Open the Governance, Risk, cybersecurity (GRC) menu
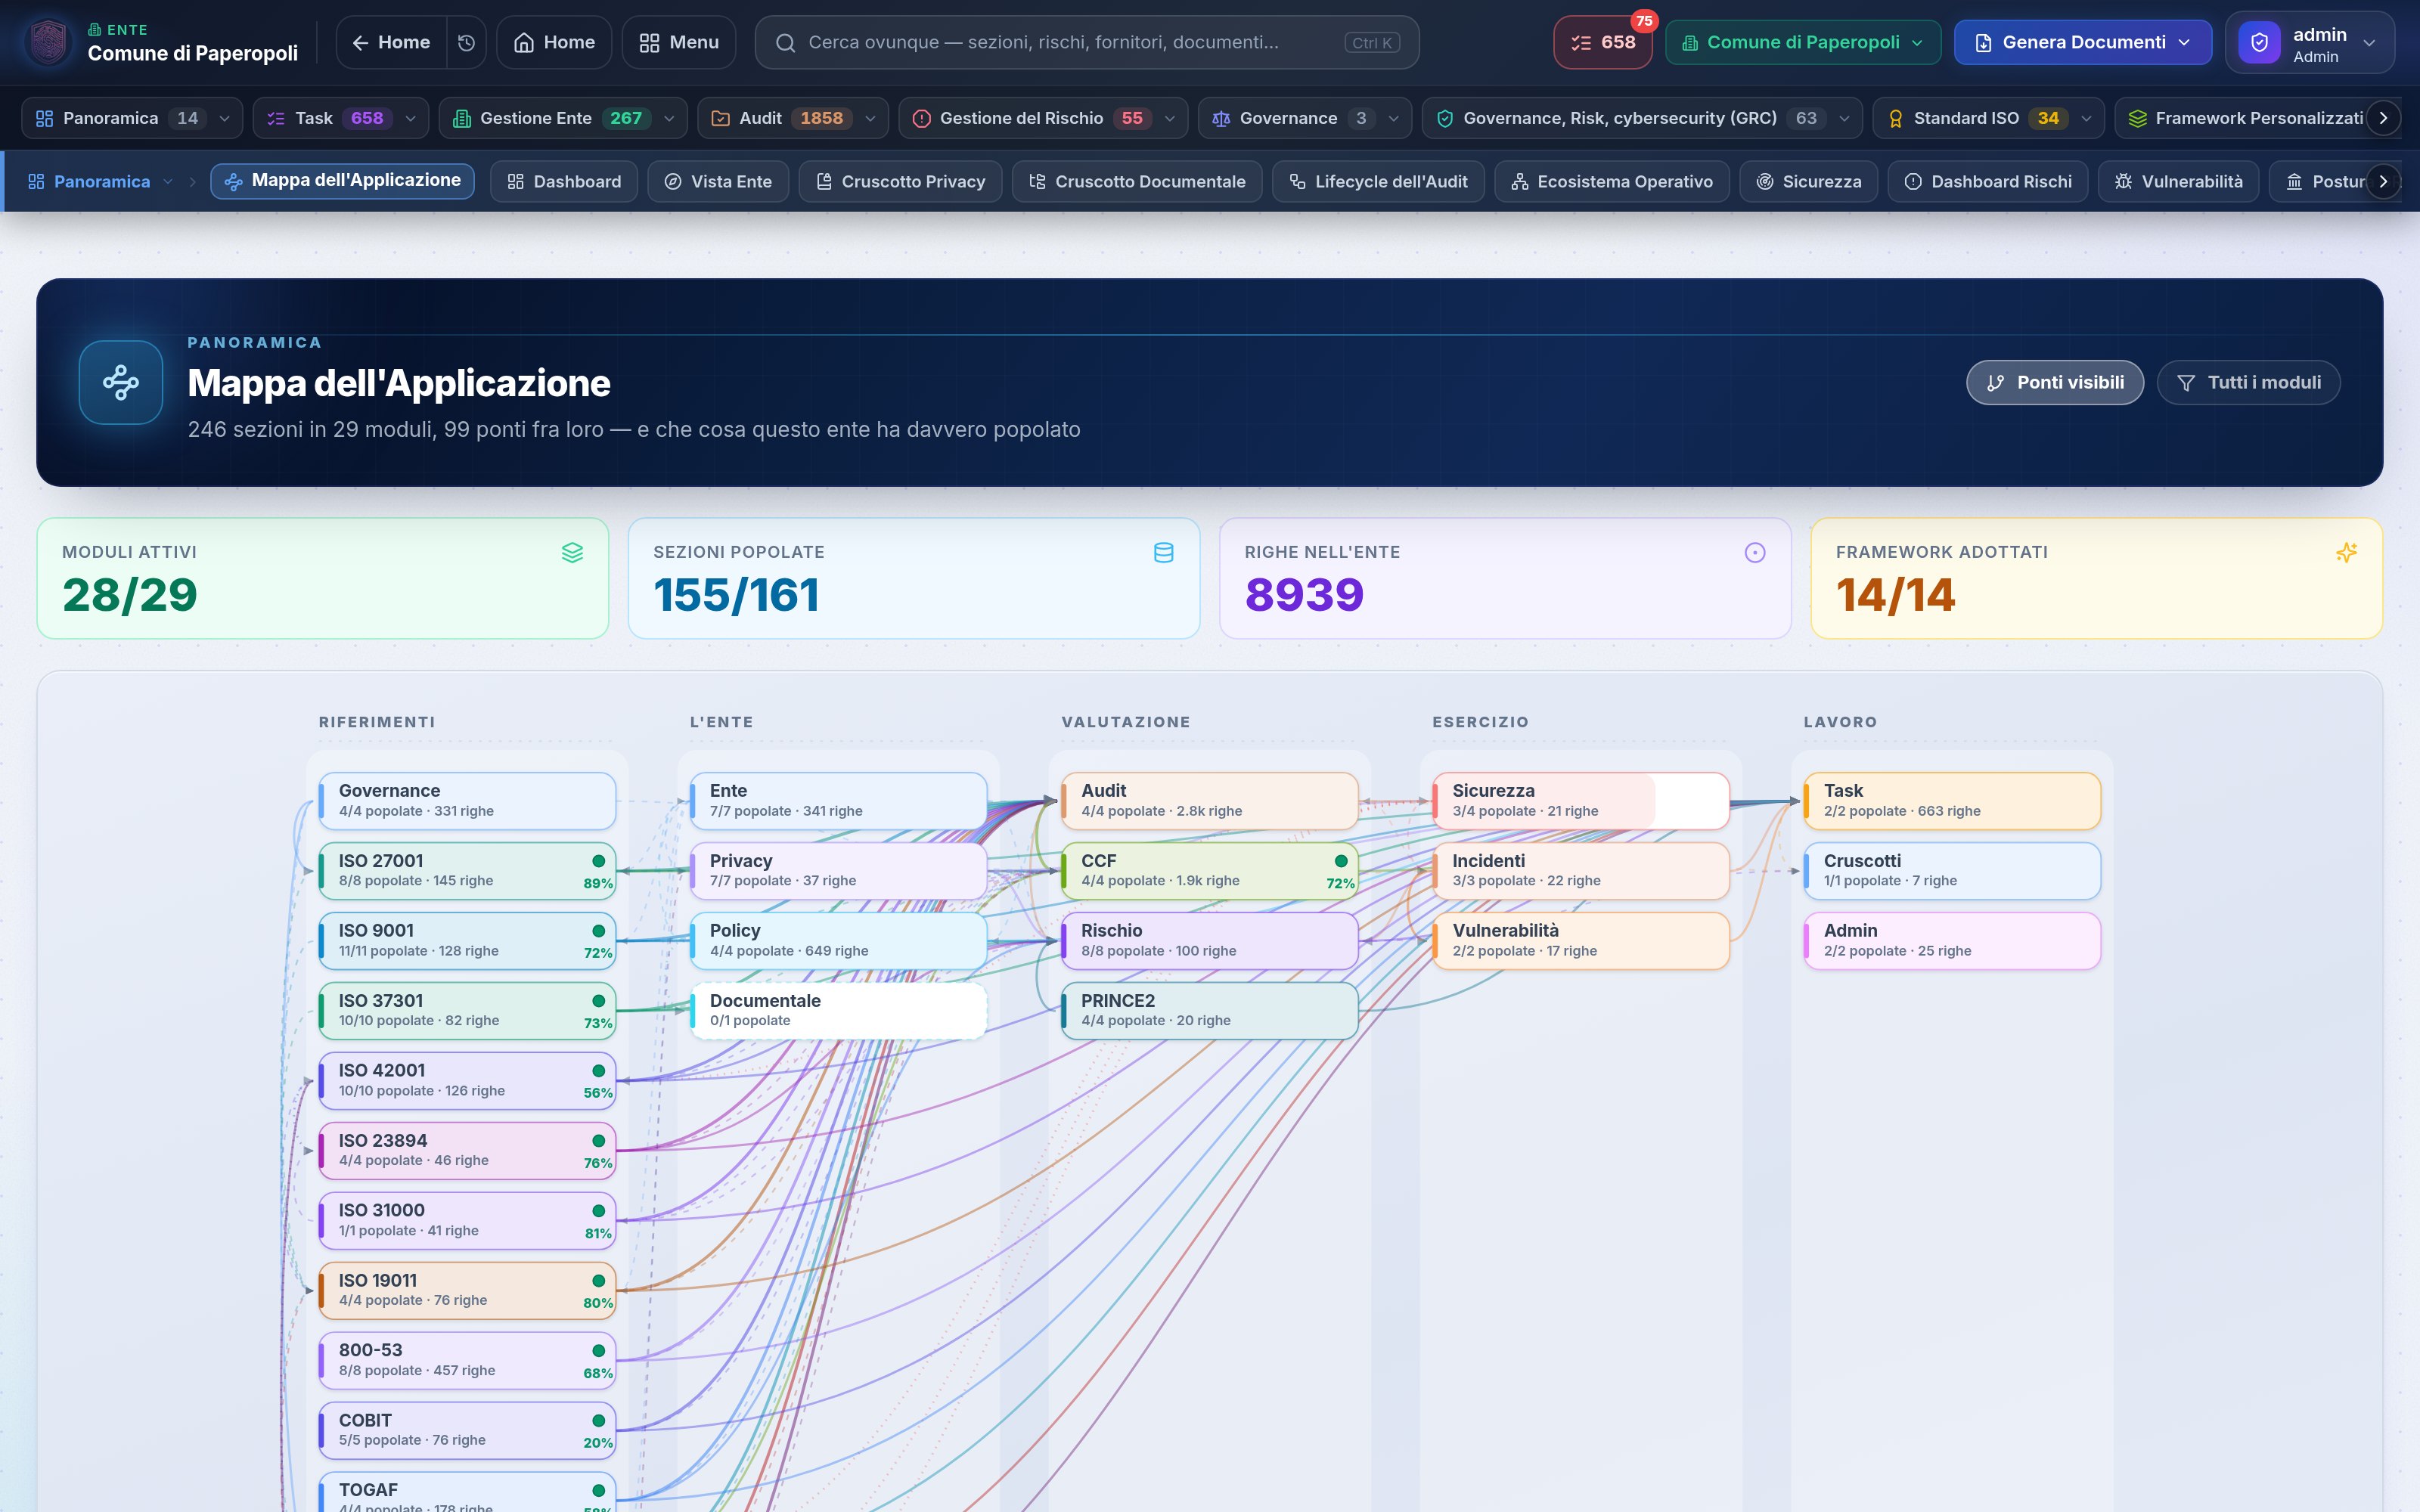 pyautogui.click(x=1642, y=118)
